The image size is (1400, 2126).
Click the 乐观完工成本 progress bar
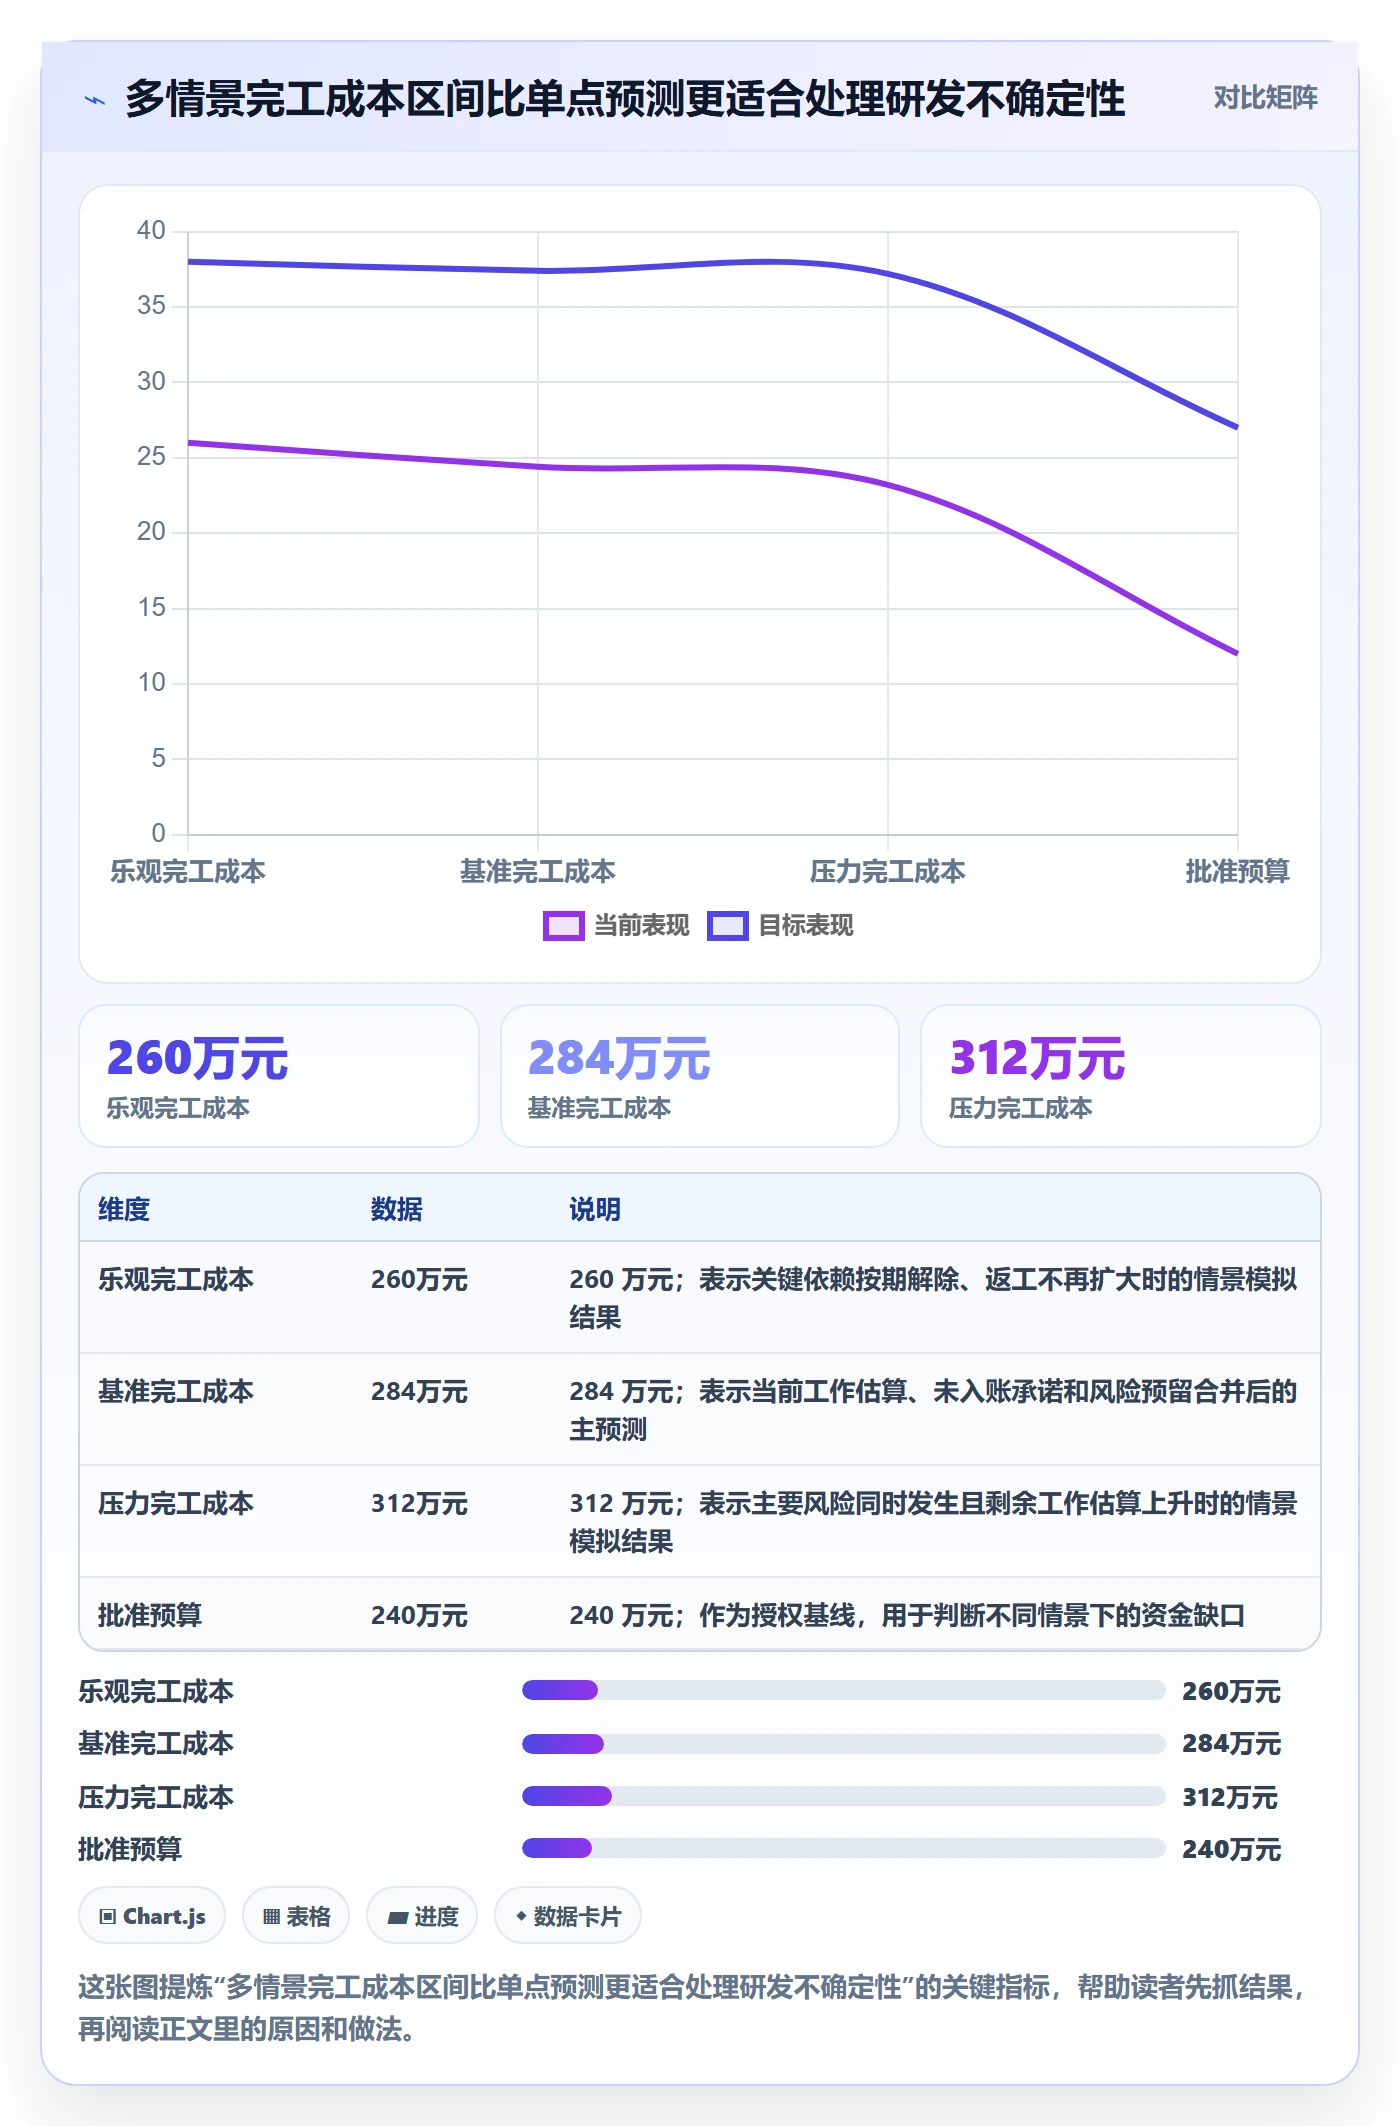coord(843,1690)
